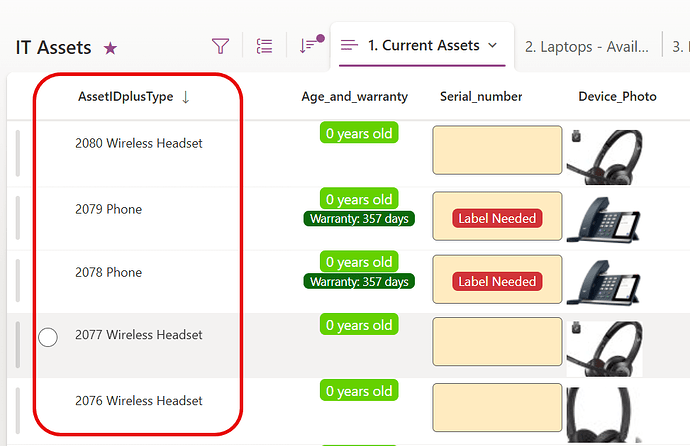The image size is (690, 446).
Task: Click the Device_Photo column header
Action: (x=617, y=97)
